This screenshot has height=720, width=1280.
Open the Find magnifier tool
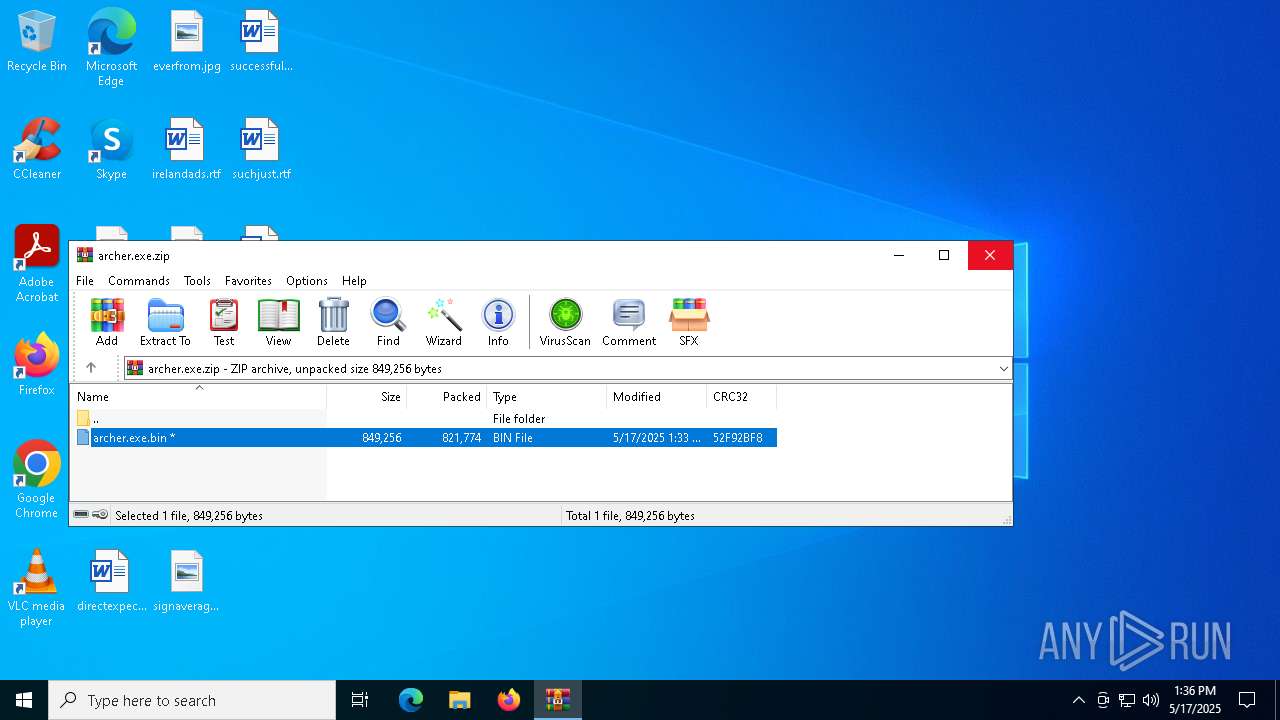[388, 322]
